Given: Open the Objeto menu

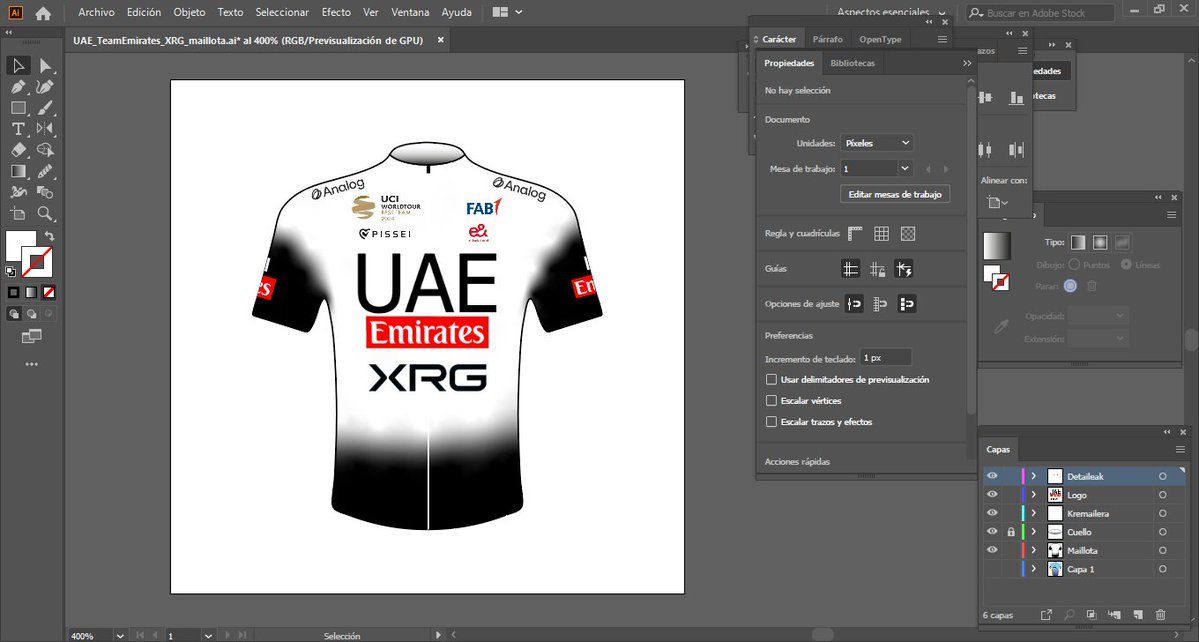Looking at the screenshot, I should [189, 12].
